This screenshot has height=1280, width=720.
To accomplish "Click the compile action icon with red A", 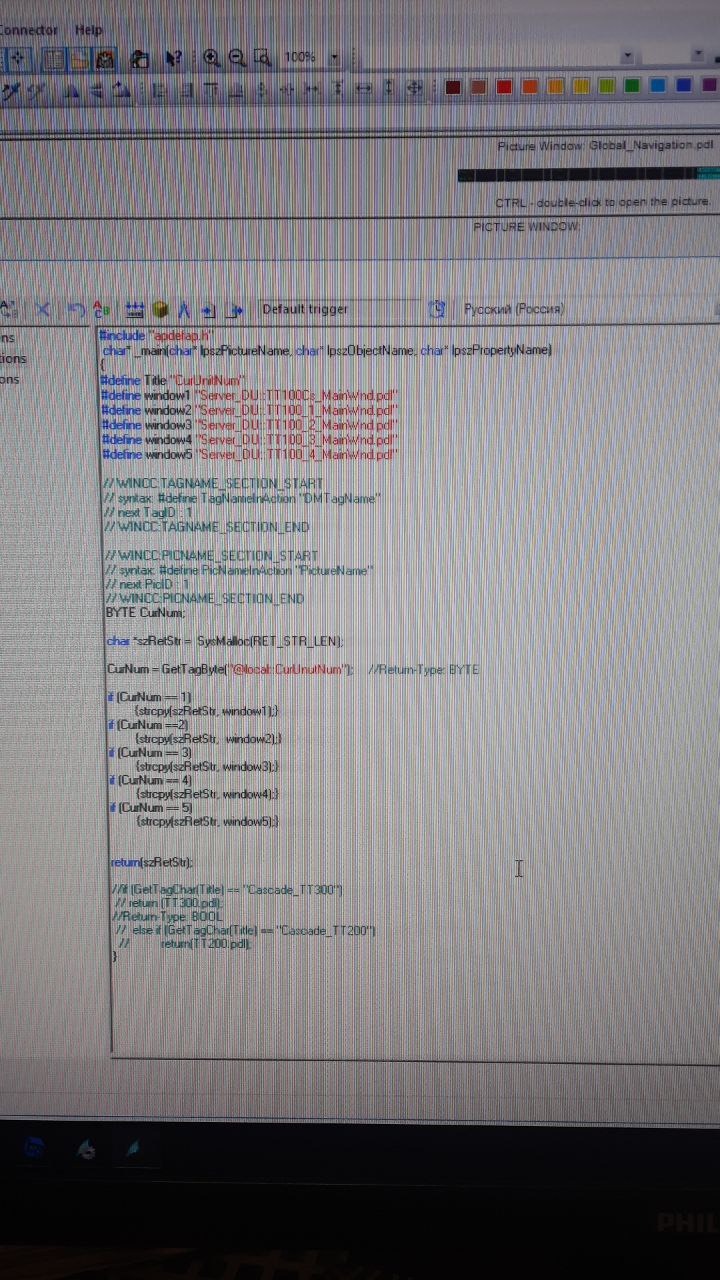I will 101,310.
